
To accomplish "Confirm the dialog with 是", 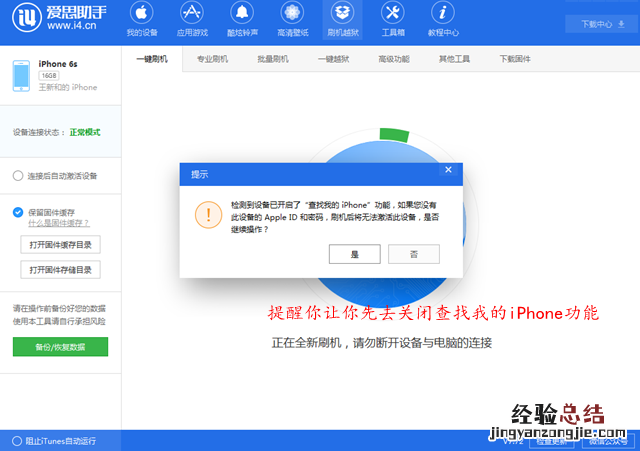I will click(355, 254).
